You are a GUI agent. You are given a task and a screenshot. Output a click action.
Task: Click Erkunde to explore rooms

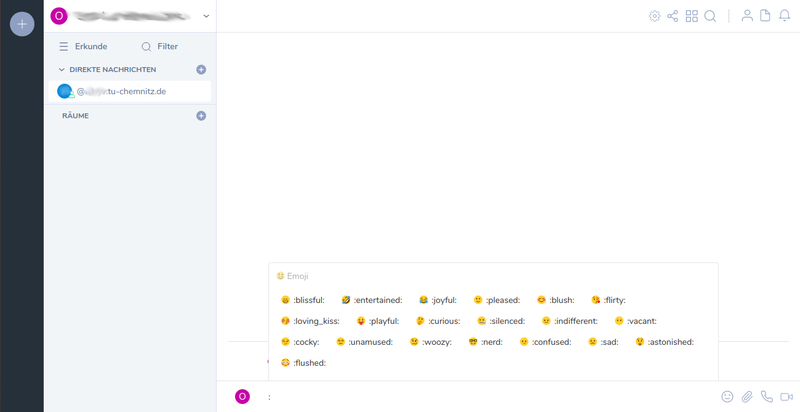[83, 46]
